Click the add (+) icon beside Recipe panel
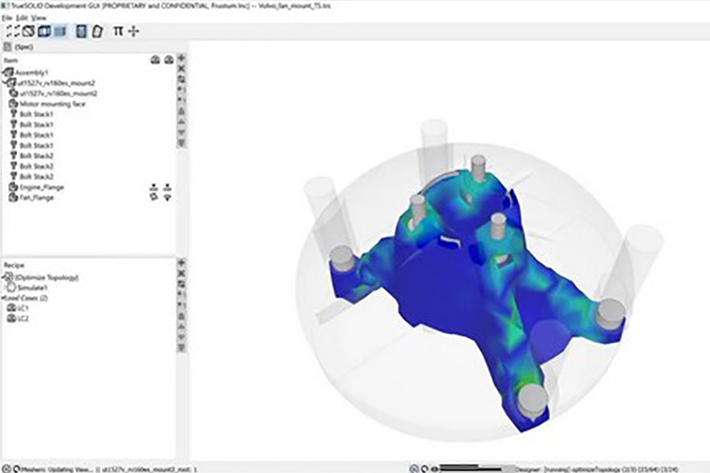This screenshot has height=473, width=710. click(181, 264)
